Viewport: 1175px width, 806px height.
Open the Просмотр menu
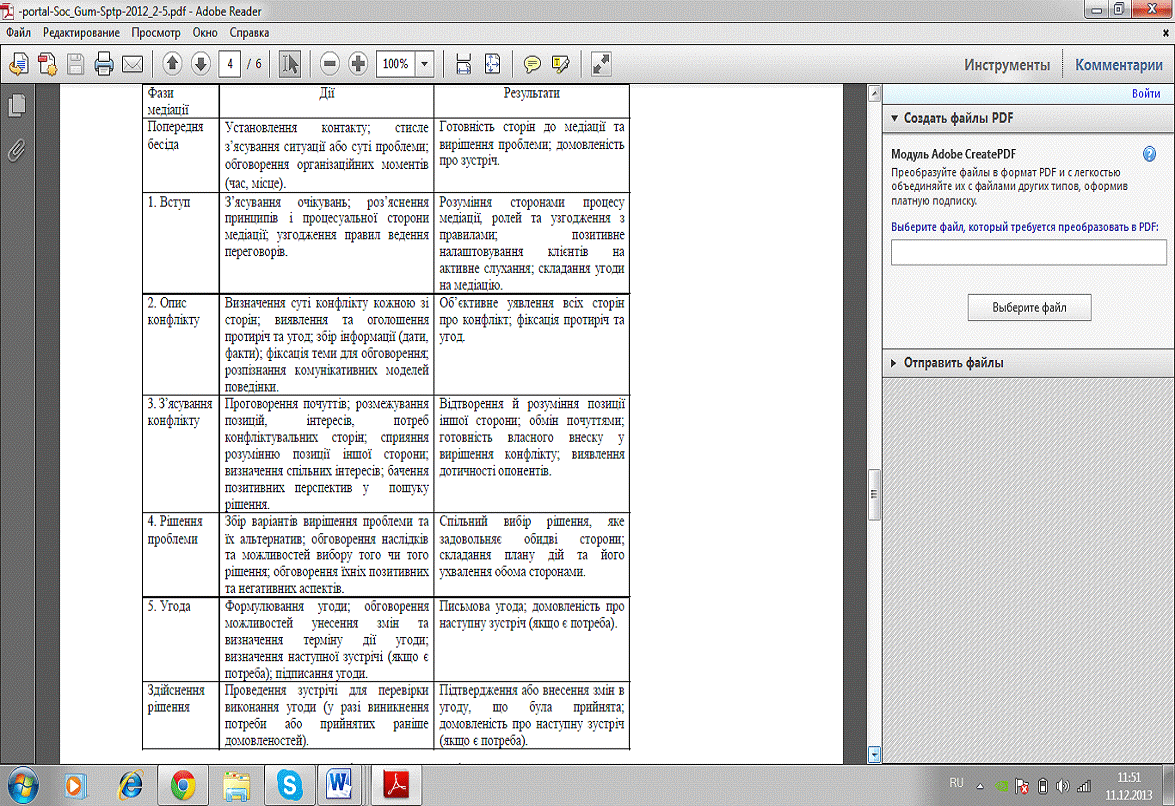(155, 33)
